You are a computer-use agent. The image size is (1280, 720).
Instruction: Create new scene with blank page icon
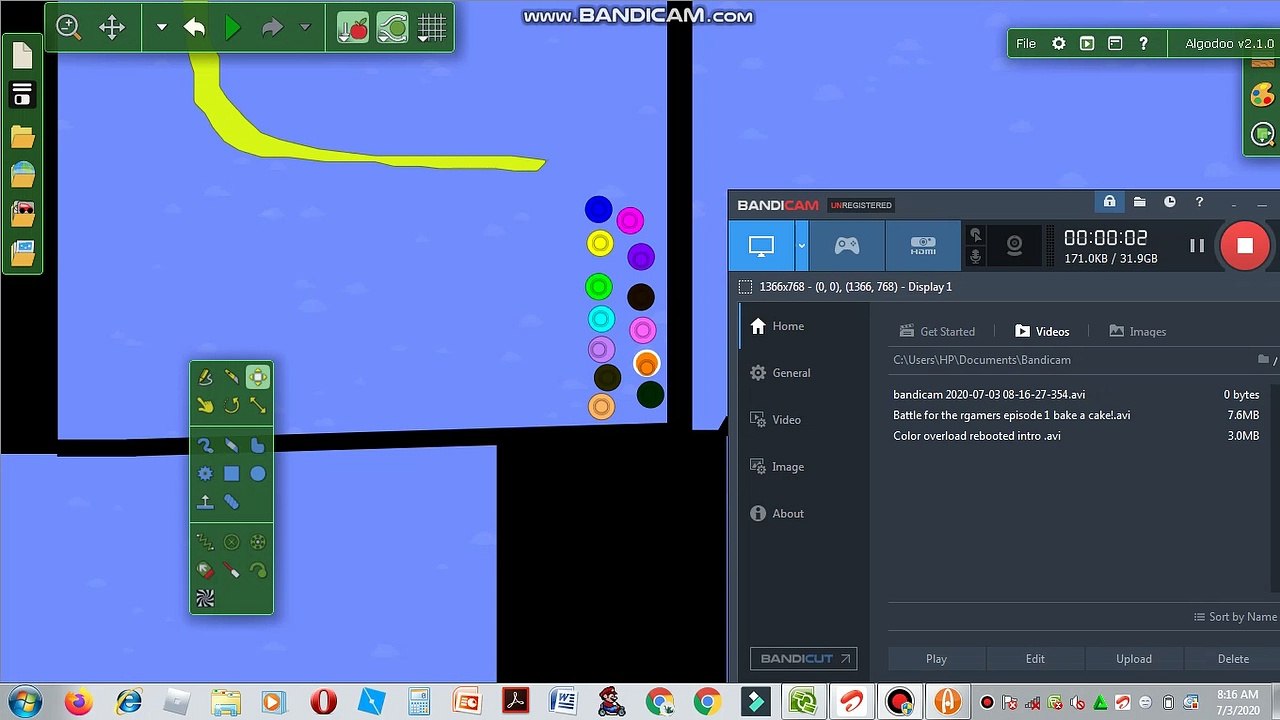coord(22,56)
